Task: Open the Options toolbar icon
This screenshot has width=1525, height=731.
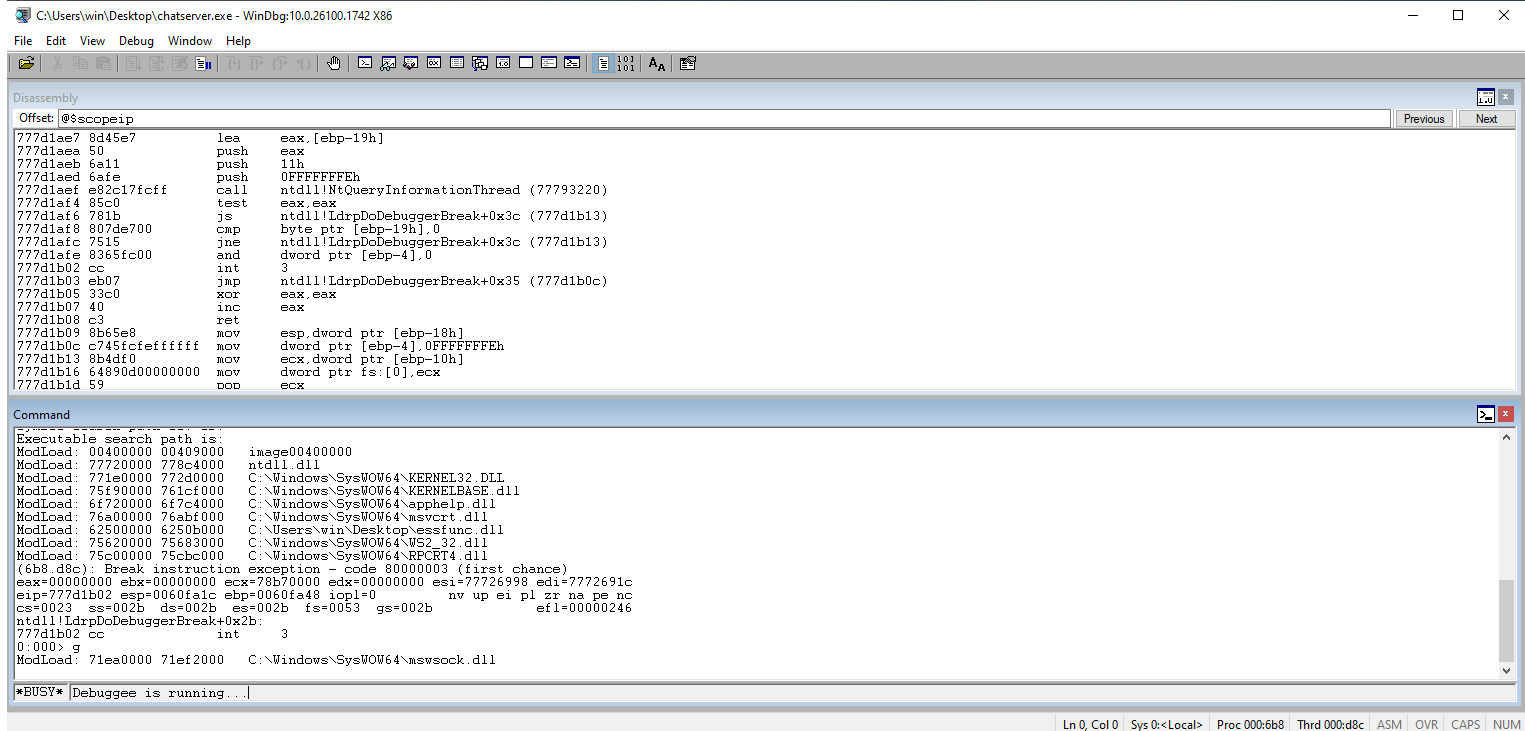Action: (x=687, y=63)
